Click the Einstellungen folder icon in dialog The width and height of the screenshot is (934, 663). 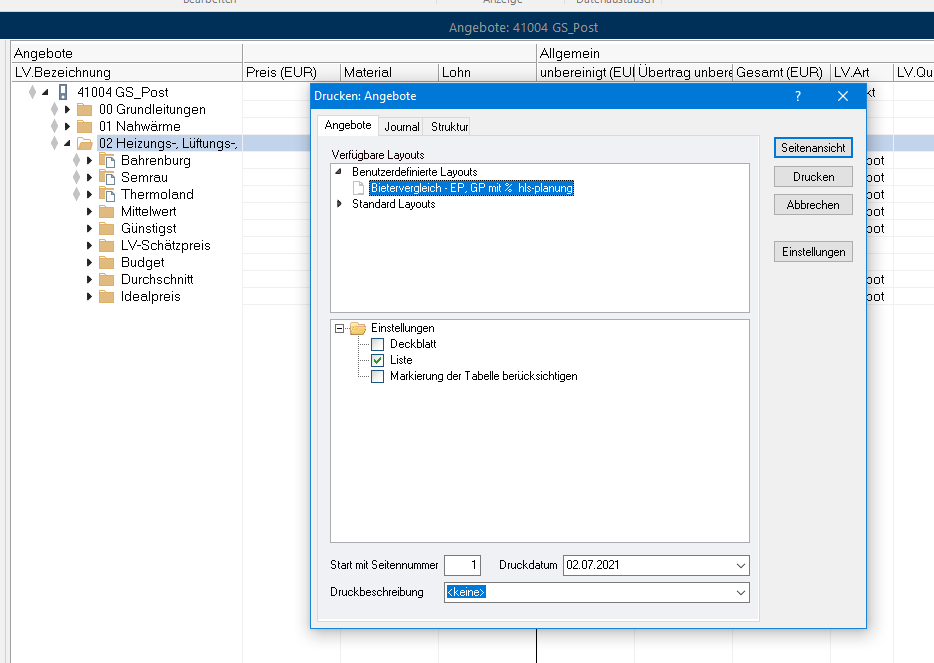point(358,328)
